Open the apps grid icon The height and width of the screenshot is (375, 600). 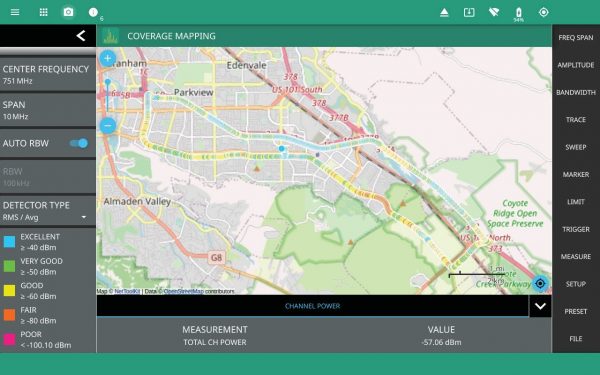[44, 12]
